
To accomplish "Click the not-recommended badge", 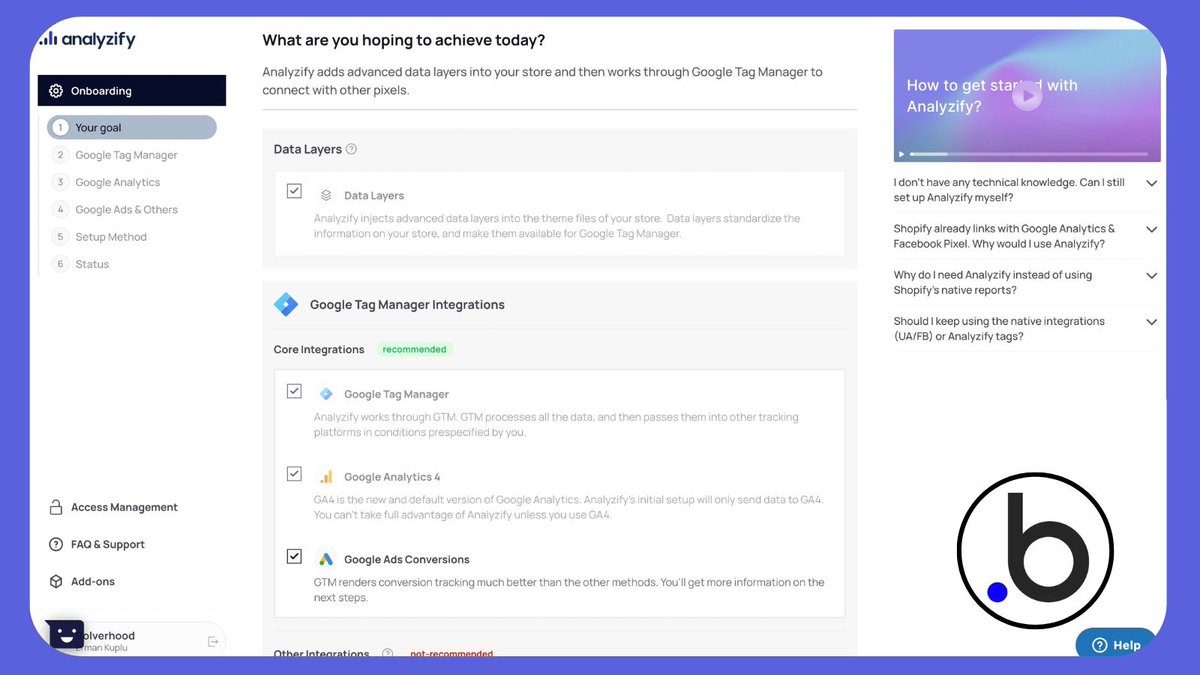I will (x=451, y=654).
